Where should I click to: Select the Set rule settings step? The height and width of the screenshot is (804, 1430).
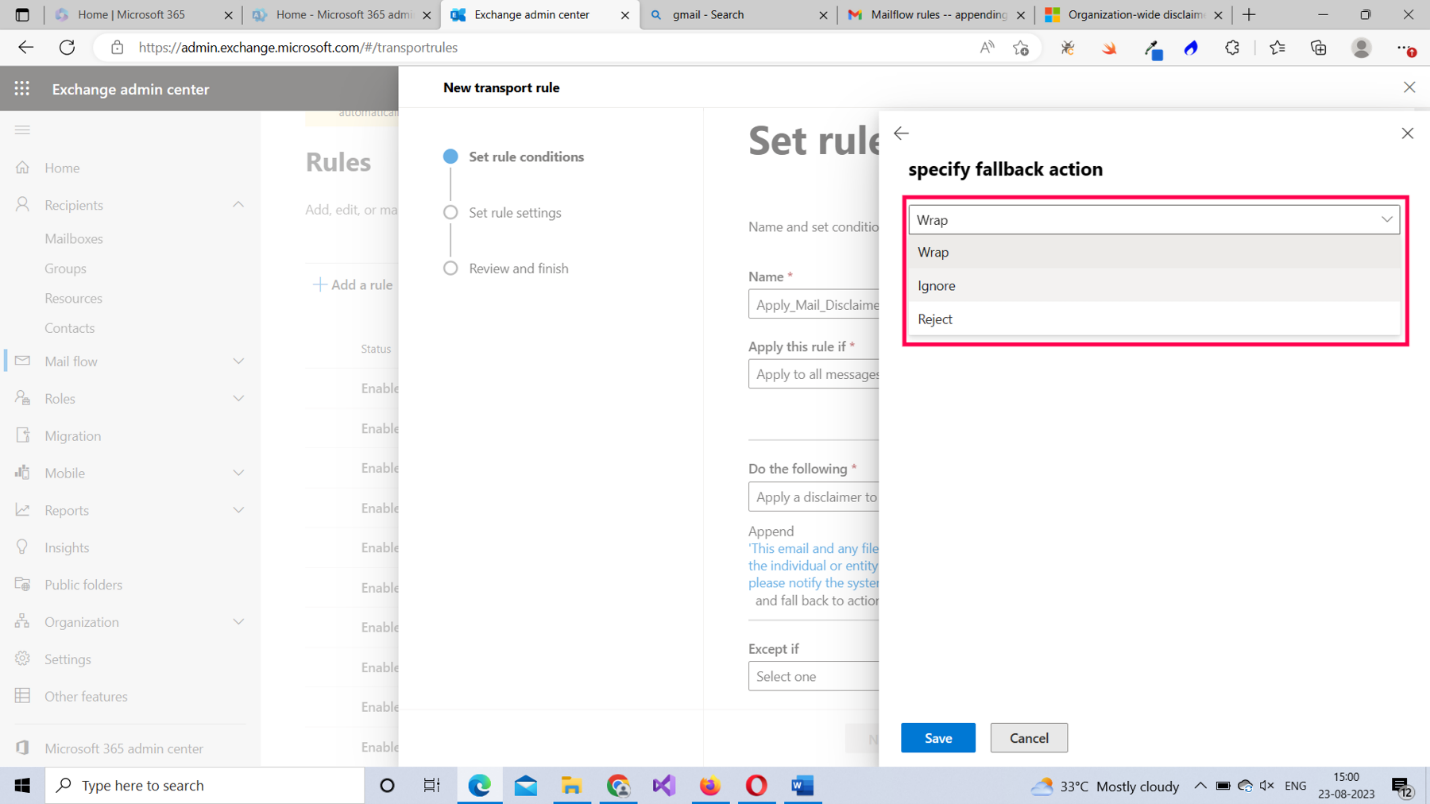click(x=514, y=213)
